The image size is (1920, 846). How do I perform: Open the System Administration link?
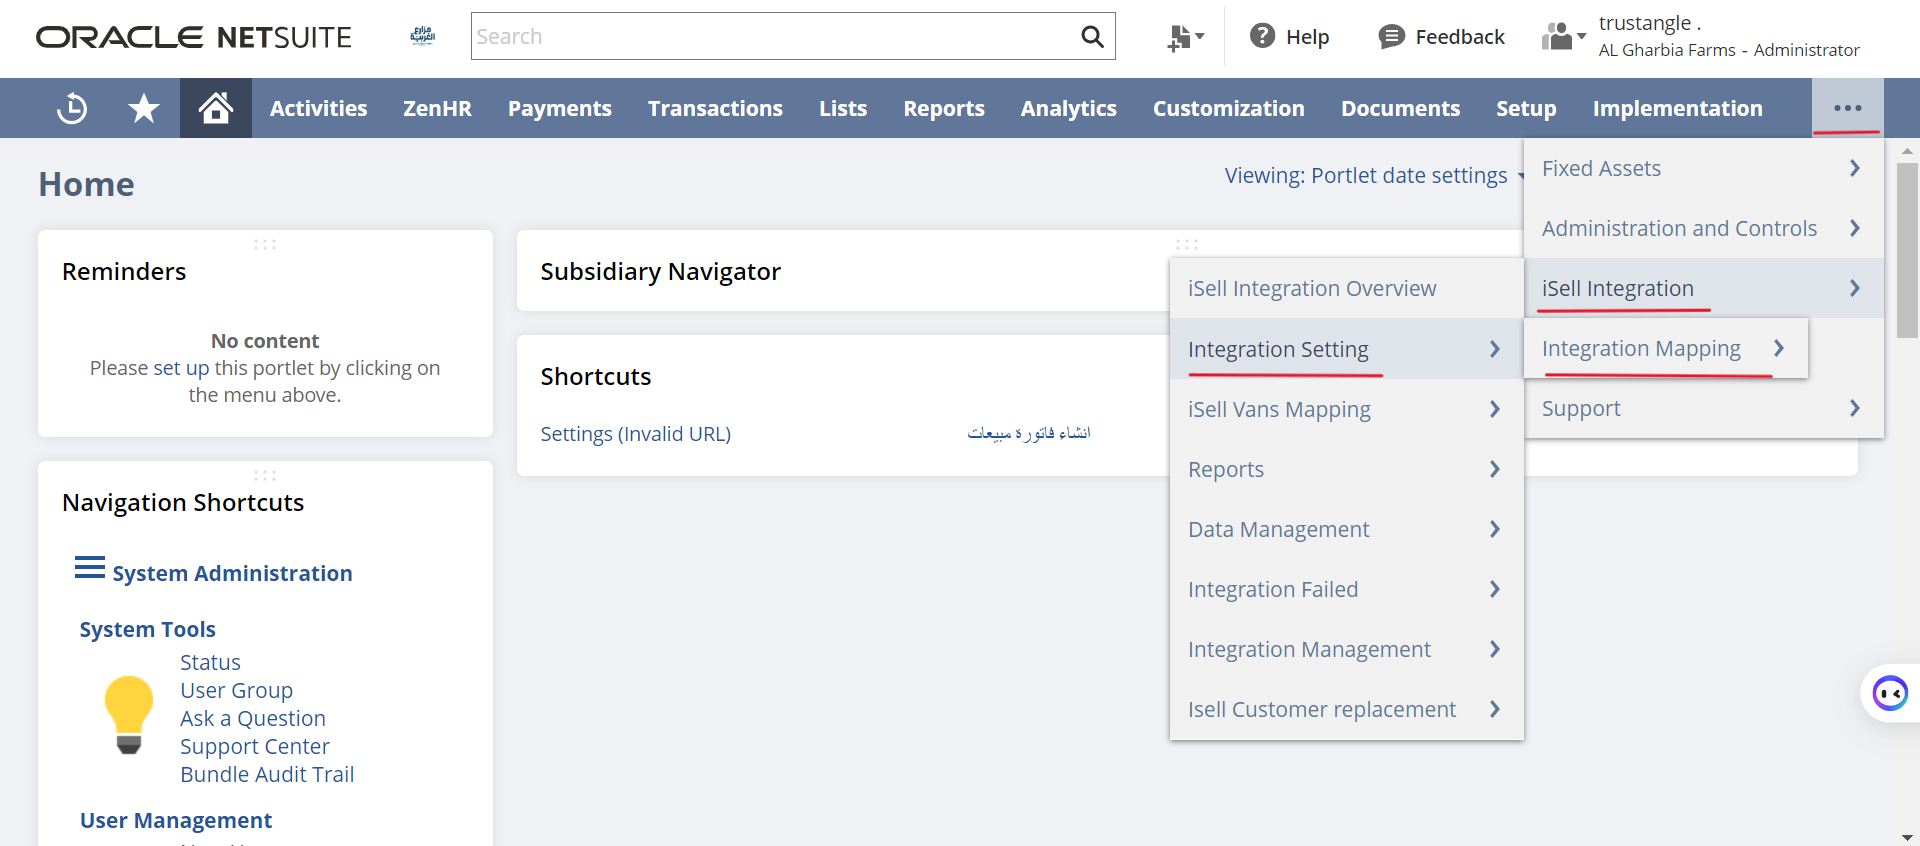pos(232,573)
